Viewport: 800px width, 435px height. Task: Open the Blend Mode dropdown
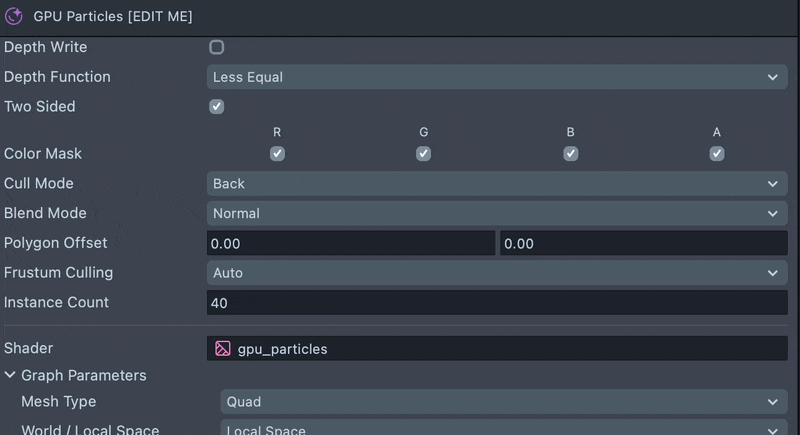[x=497, y=213]
